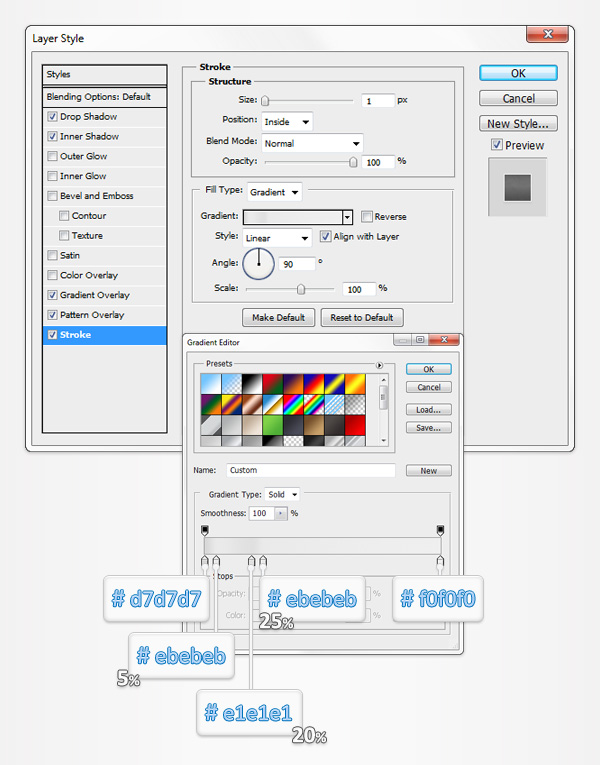Disable the Drop Shadow effect checkbox
Viewport: 600px width, 765px height.
click(53, 117)
